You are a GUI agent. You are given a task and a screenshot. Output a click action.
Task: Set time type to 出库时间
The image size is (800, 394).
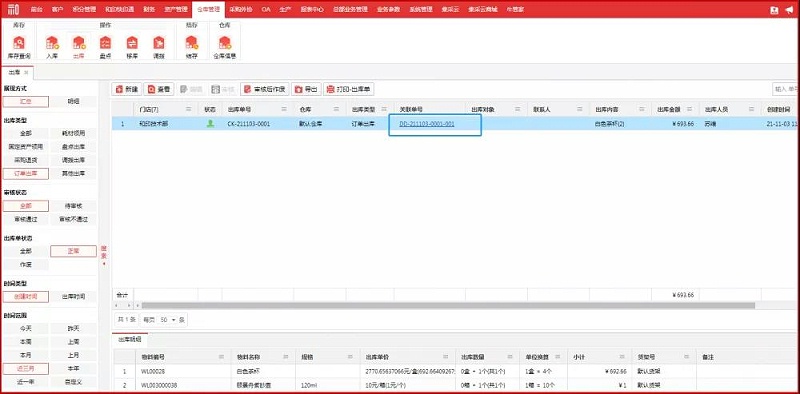73,297
